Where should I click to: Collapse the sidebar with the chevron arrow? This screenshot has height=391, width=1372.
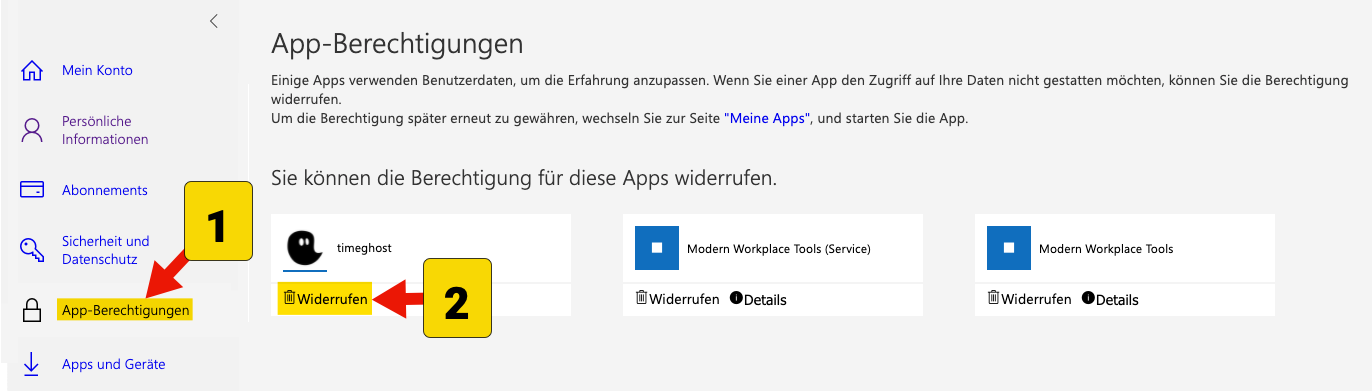point(213,21)
